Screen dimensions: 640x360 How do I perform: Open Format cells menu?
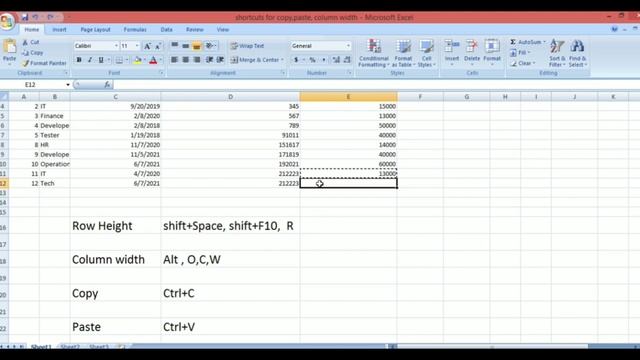coord(492,53)
